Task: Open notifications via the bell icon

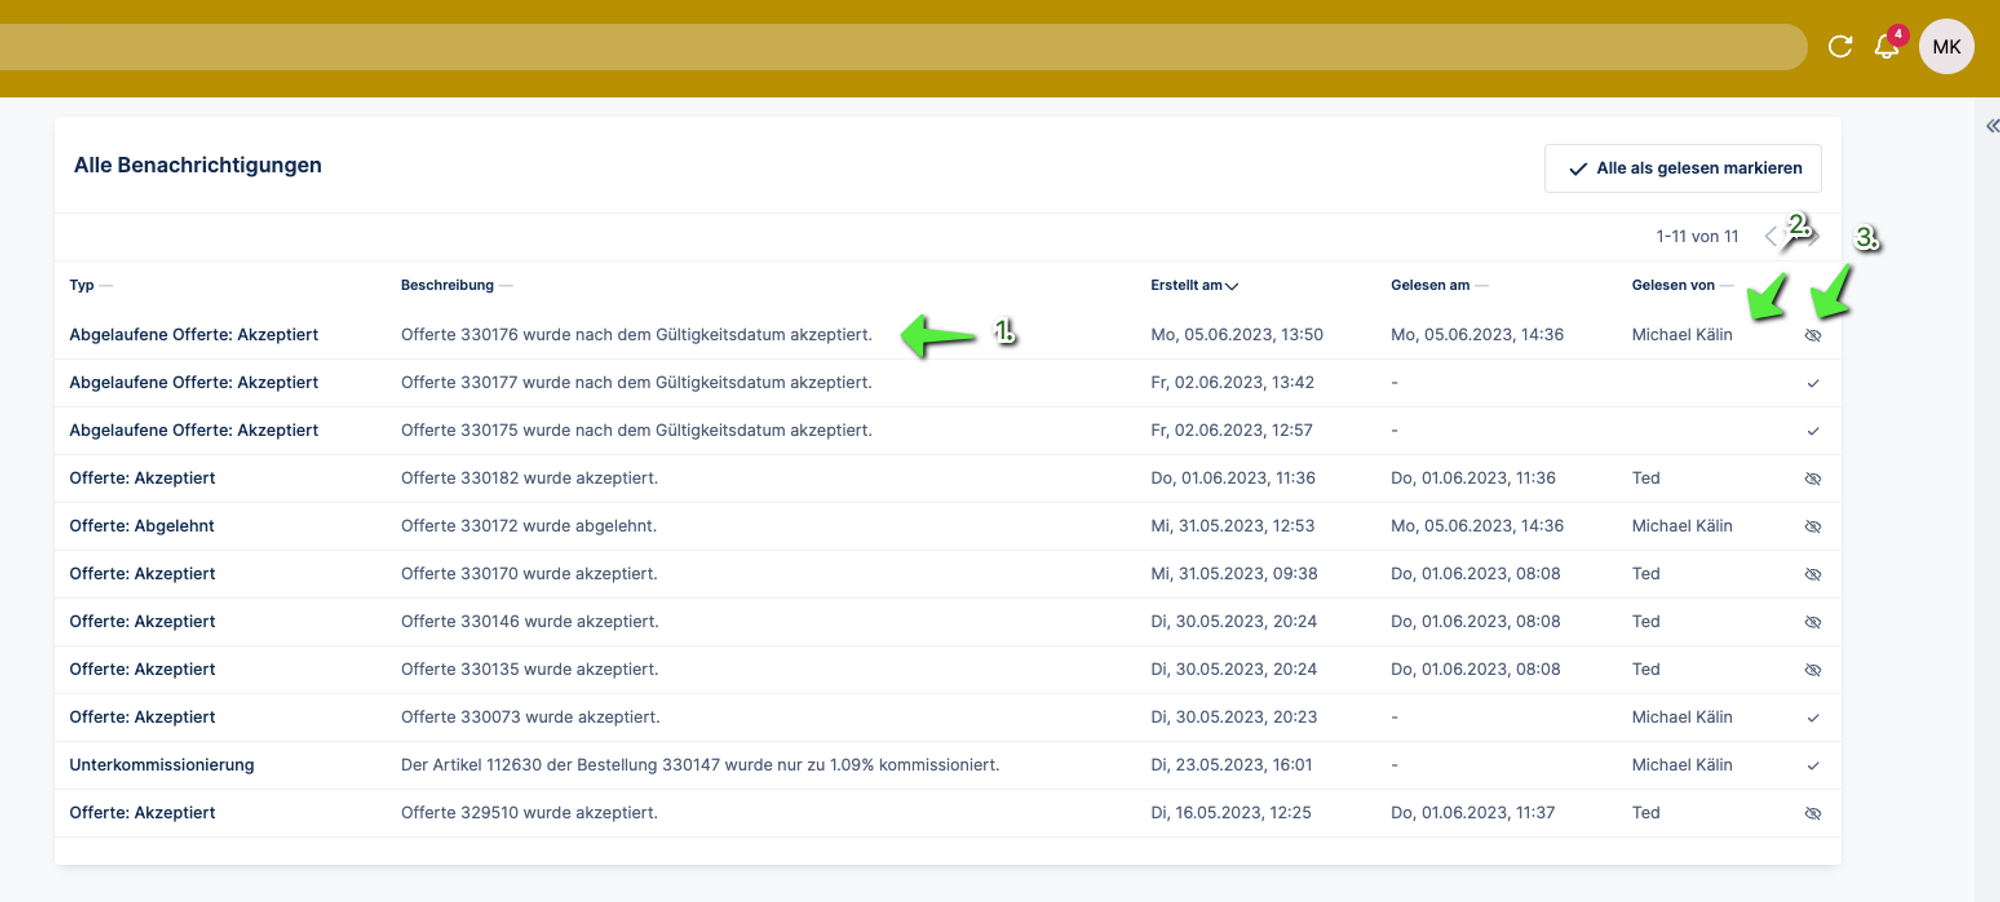Action: [x=1887, y=47]
